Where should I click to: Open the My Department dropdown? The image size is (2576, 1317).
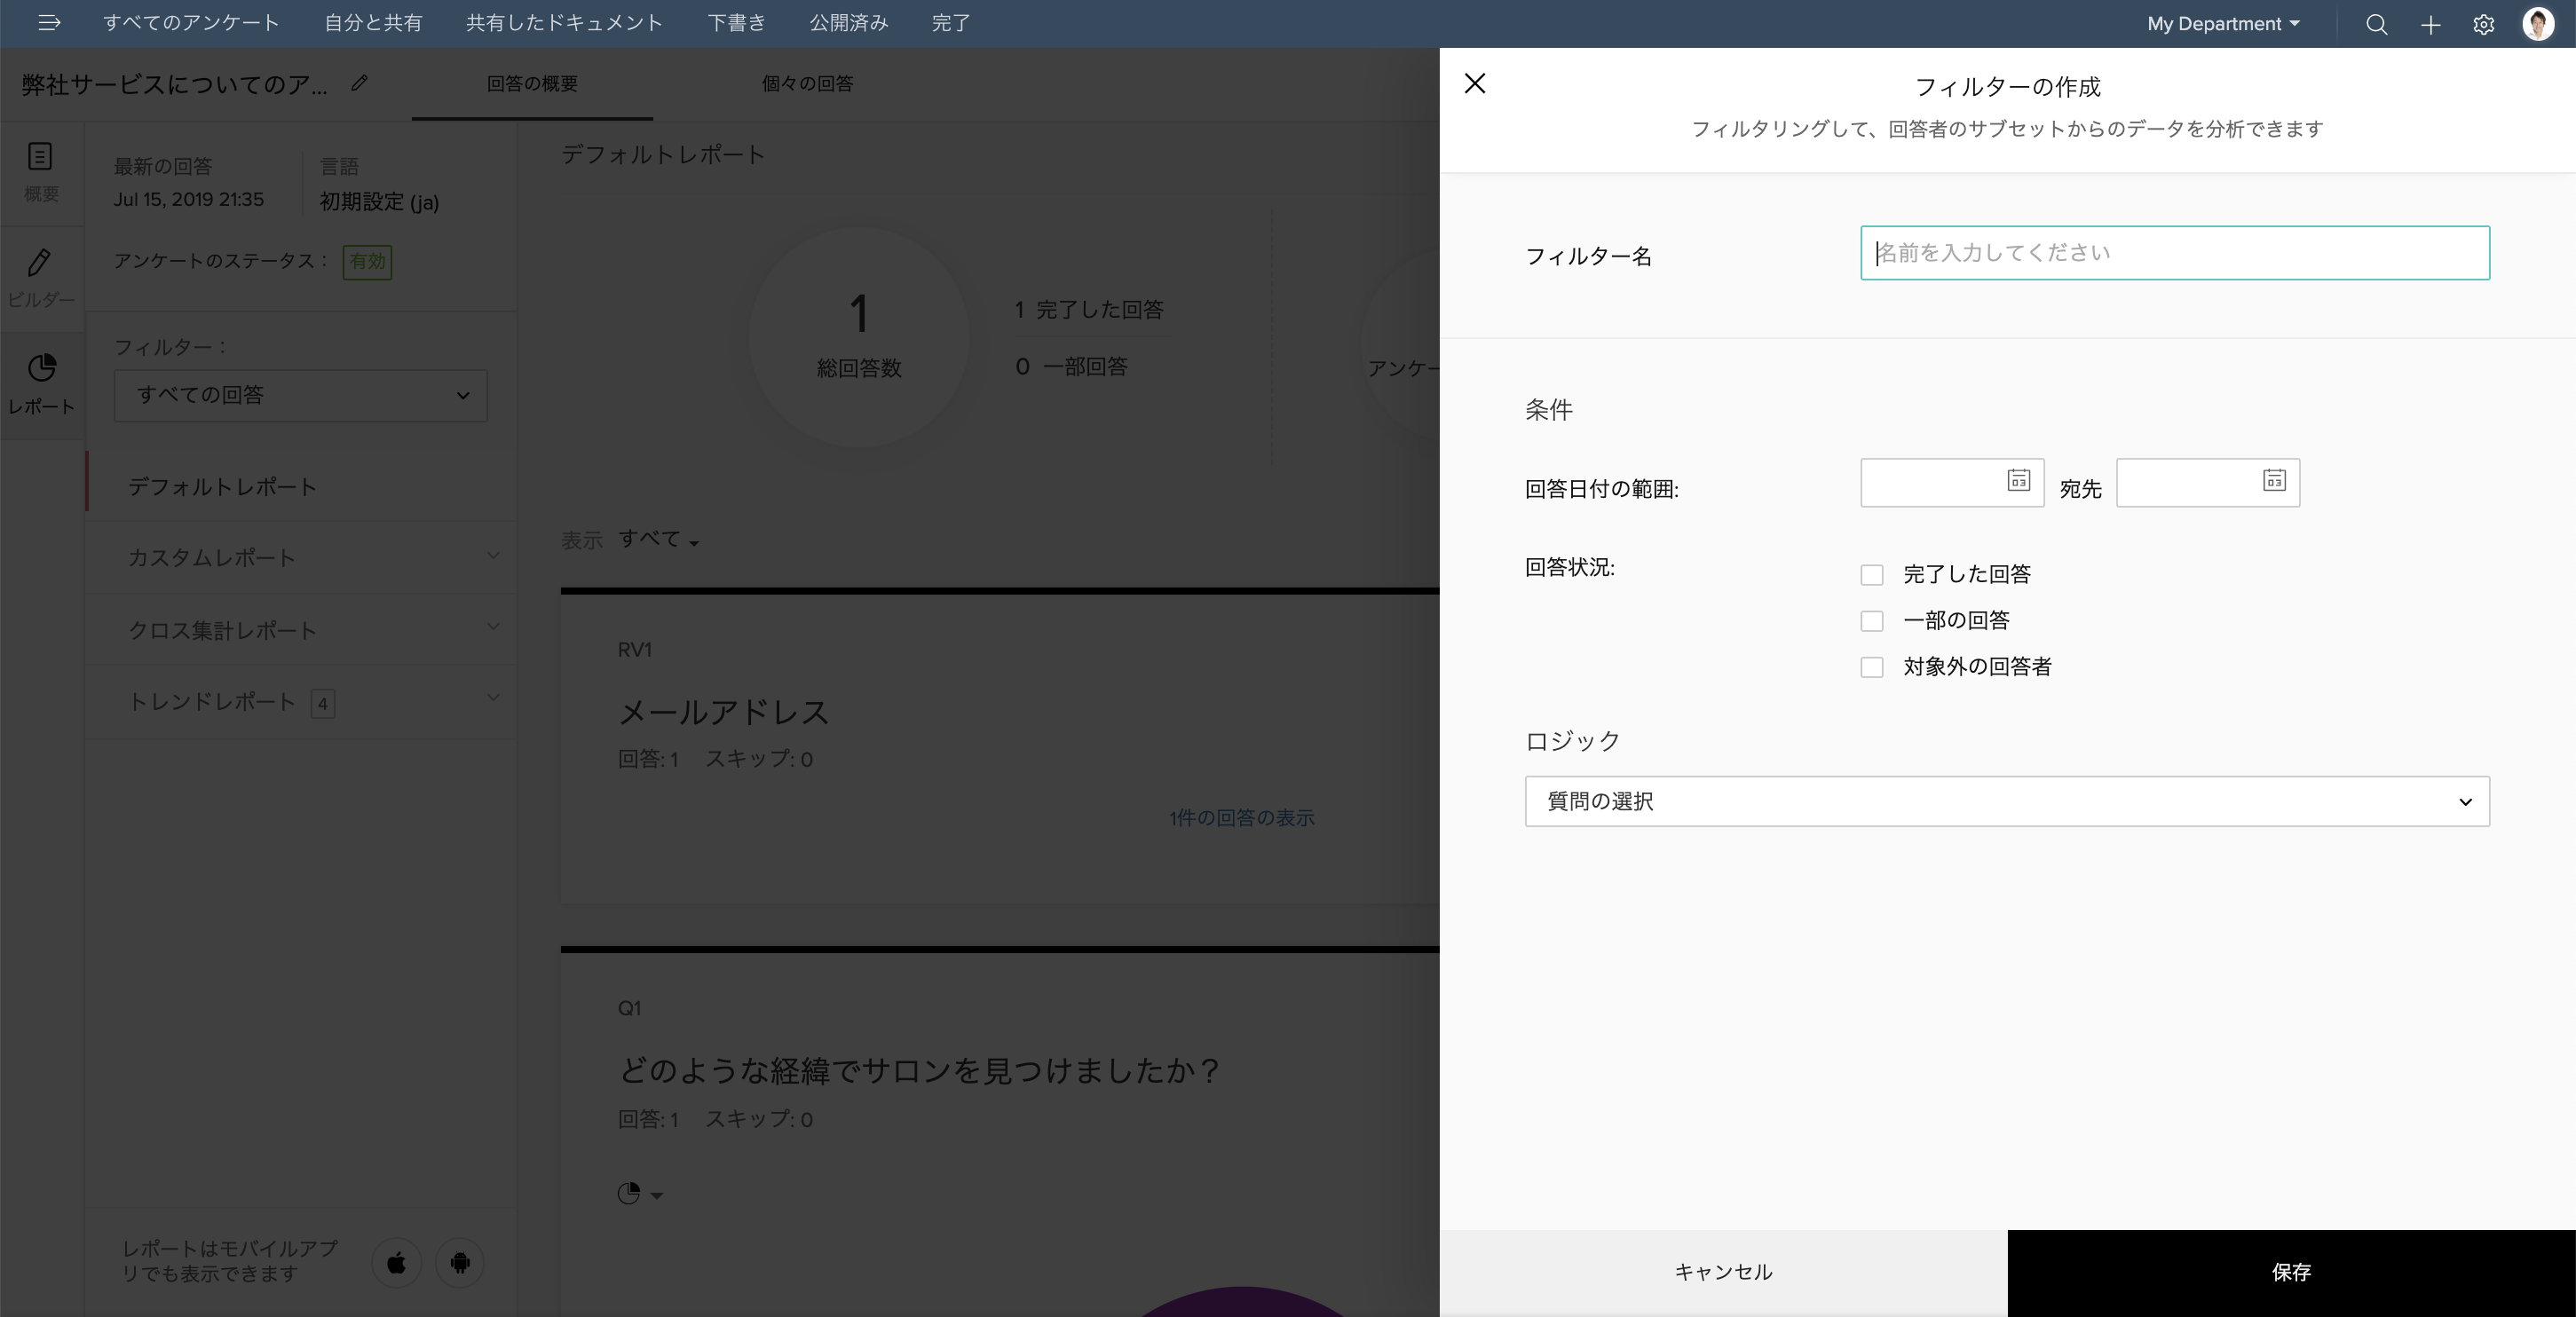[2223, 24]
